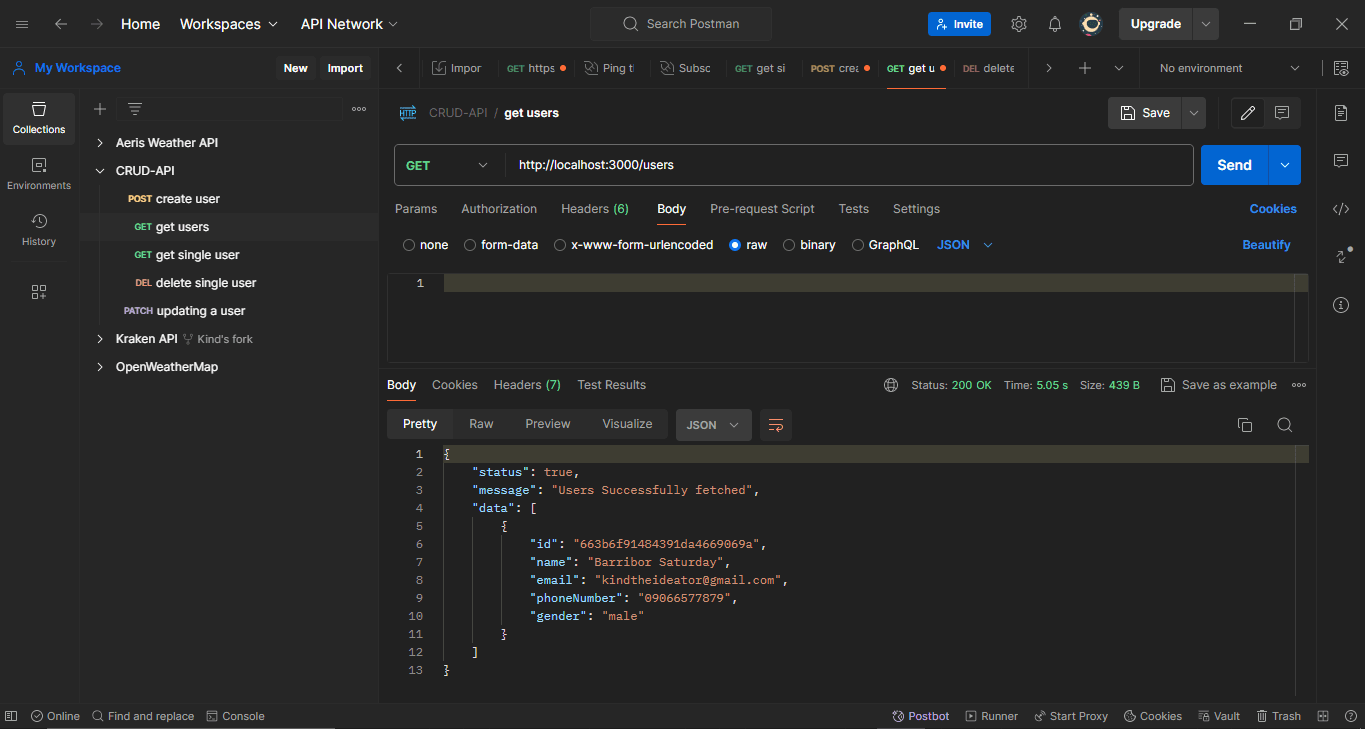Switch to Params tab
Screen dimensions: 1365x729
[x=416, y=209]
